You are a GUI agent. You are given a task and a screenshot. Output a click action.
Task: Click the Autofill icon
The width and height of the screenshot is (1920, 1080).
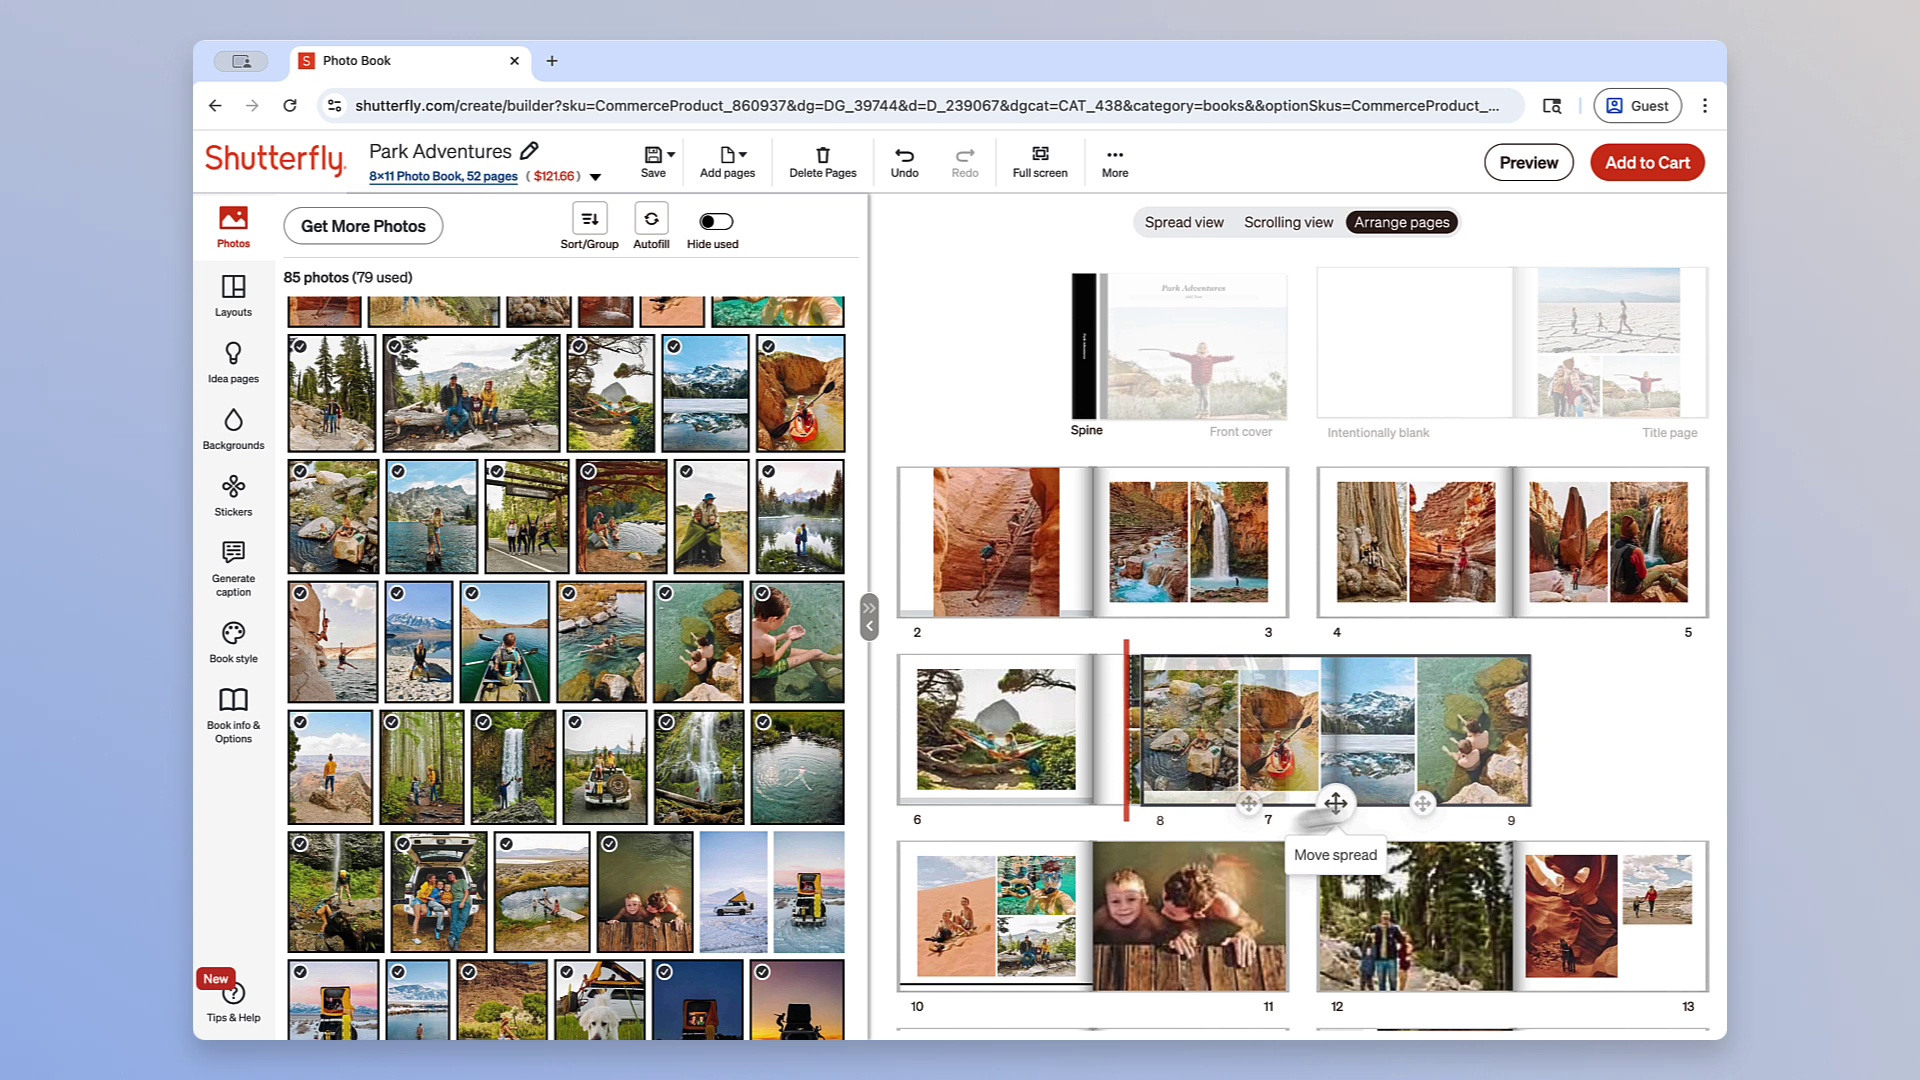(651, 219)
